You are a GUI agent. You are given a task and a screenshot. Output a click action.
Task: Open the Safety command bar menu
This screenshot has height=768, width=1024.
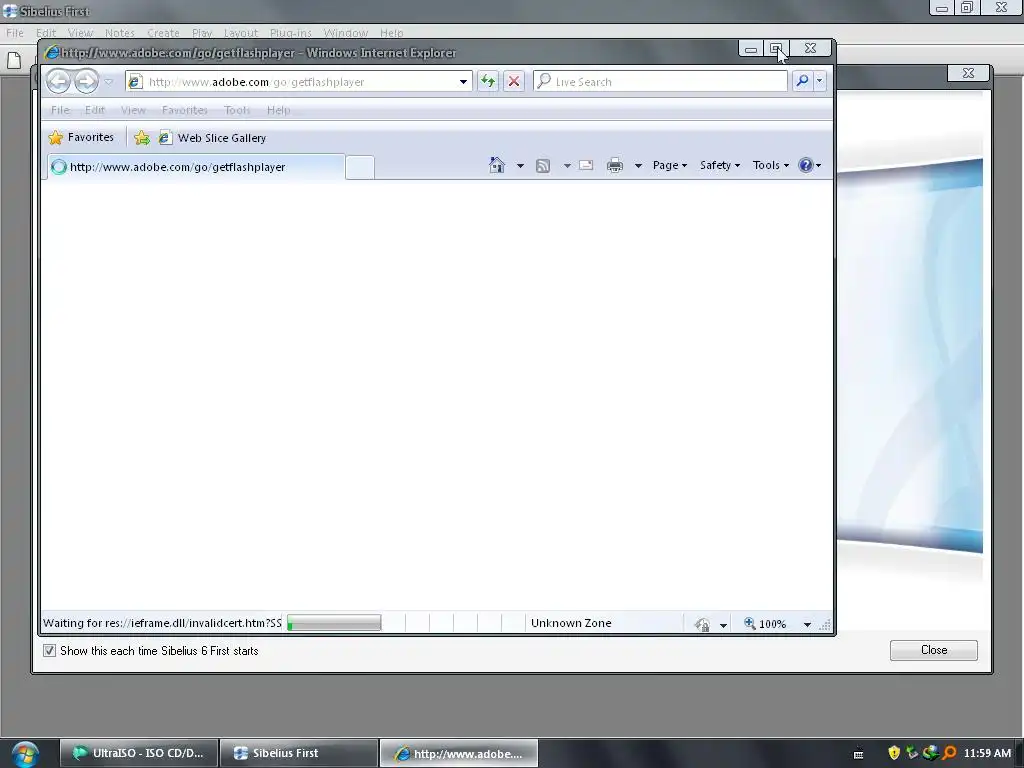[720, 165]
